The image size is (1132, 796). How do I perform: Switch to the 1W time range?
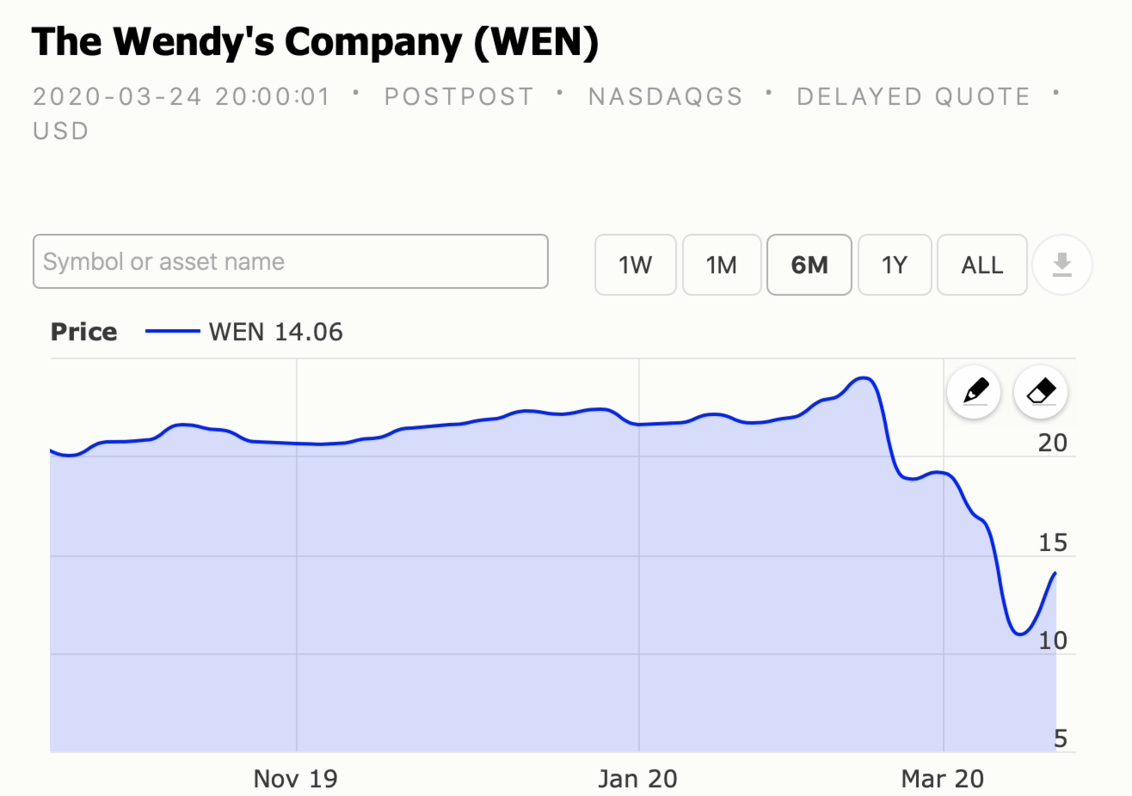(635, 264)
